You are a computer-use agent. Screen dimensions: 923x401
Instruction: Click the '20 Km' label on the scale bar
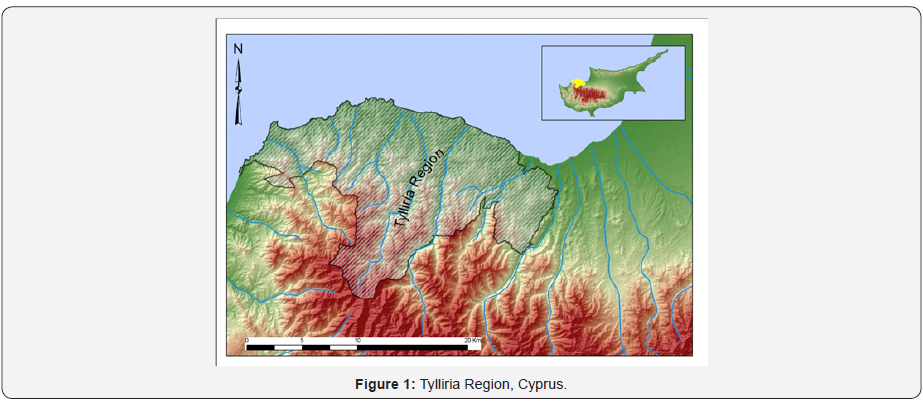pyautogui.click(x=472, y=340)
